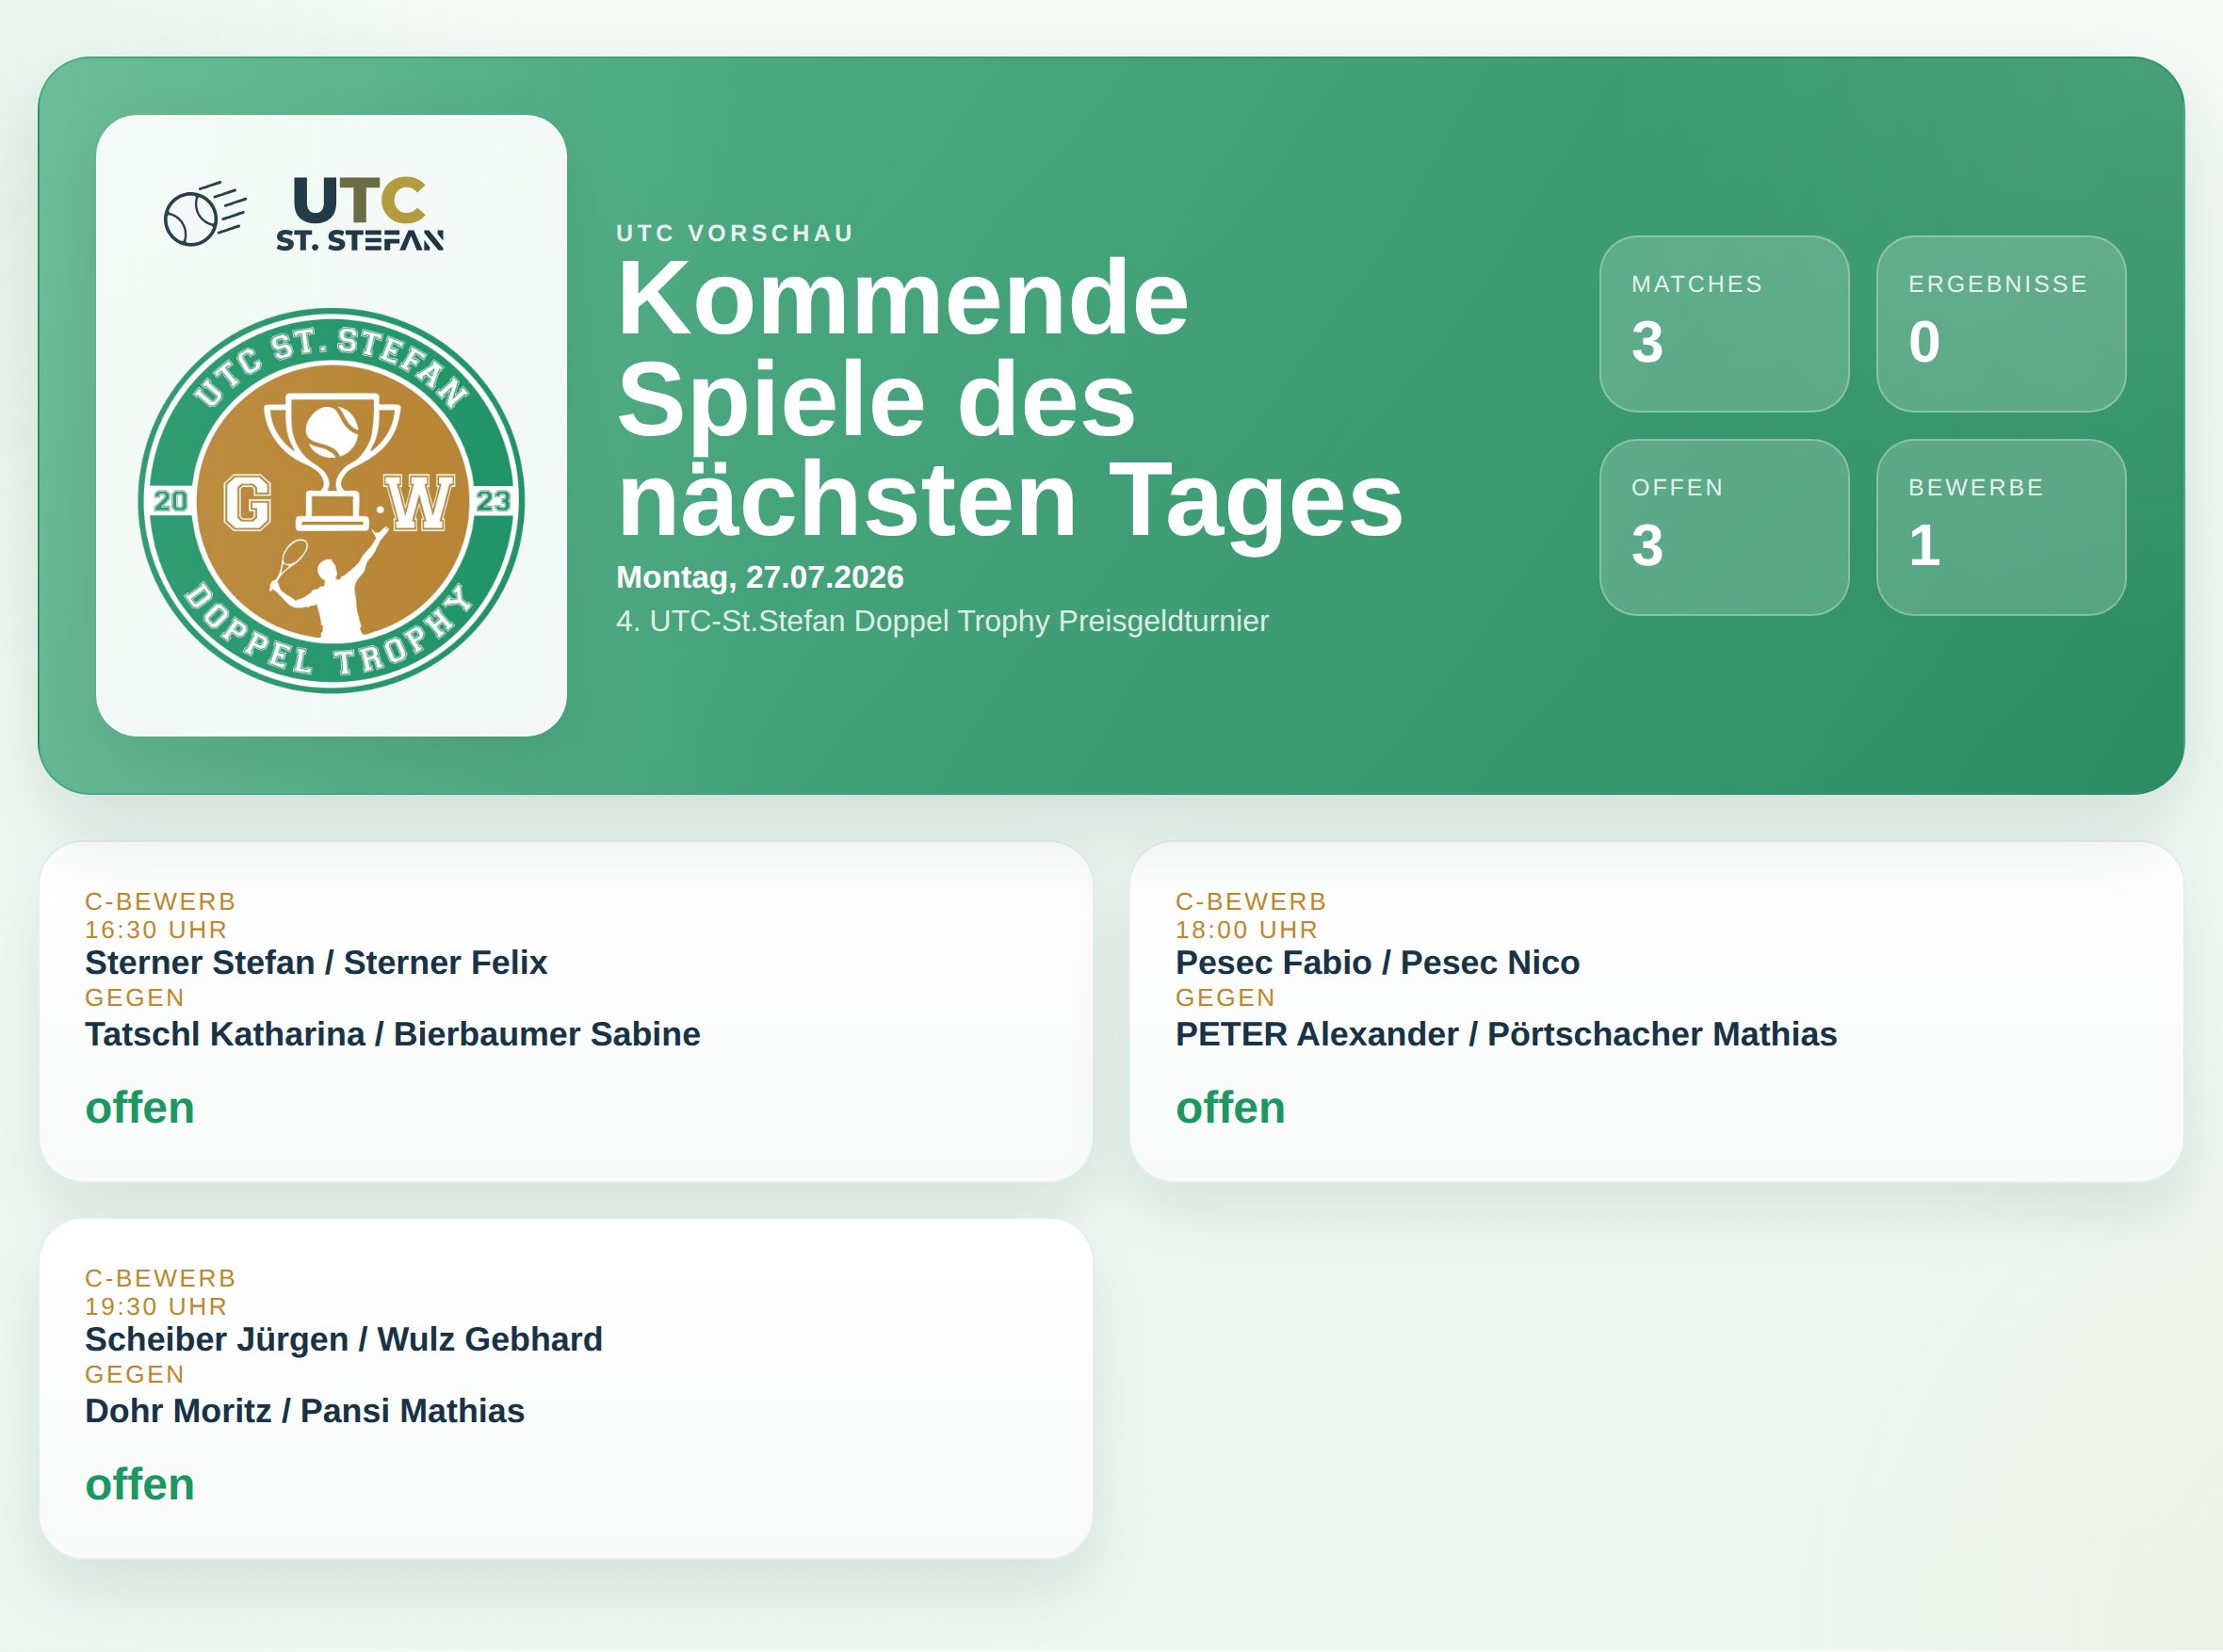Click the UTC VORSCHAU label
Screen dimensions: 2223x1652
(x=735, y=233)
